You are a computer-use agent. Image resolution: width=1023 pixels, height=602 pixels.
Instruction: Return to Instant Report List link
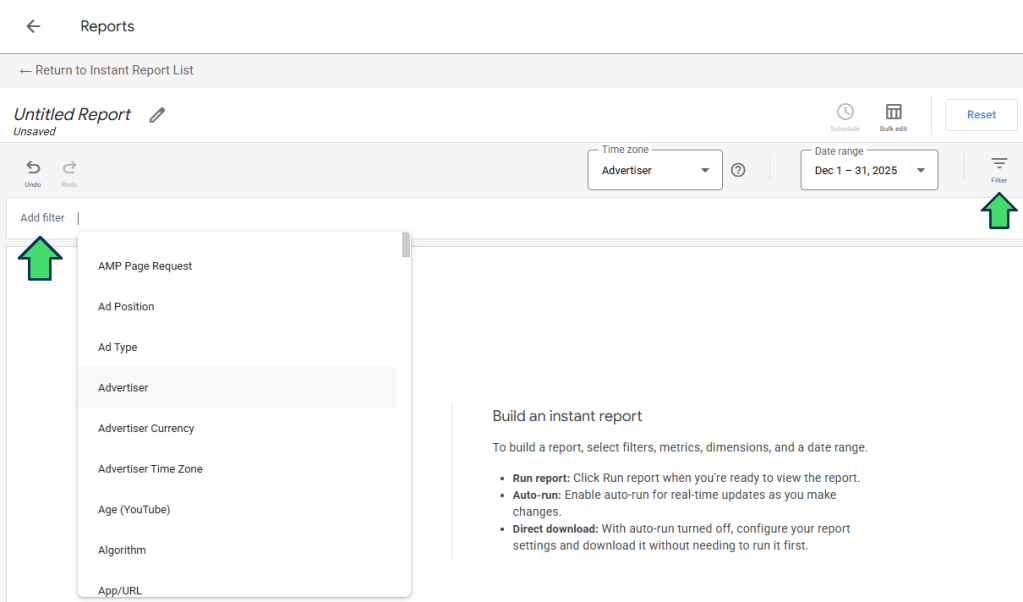click(106, 70)
